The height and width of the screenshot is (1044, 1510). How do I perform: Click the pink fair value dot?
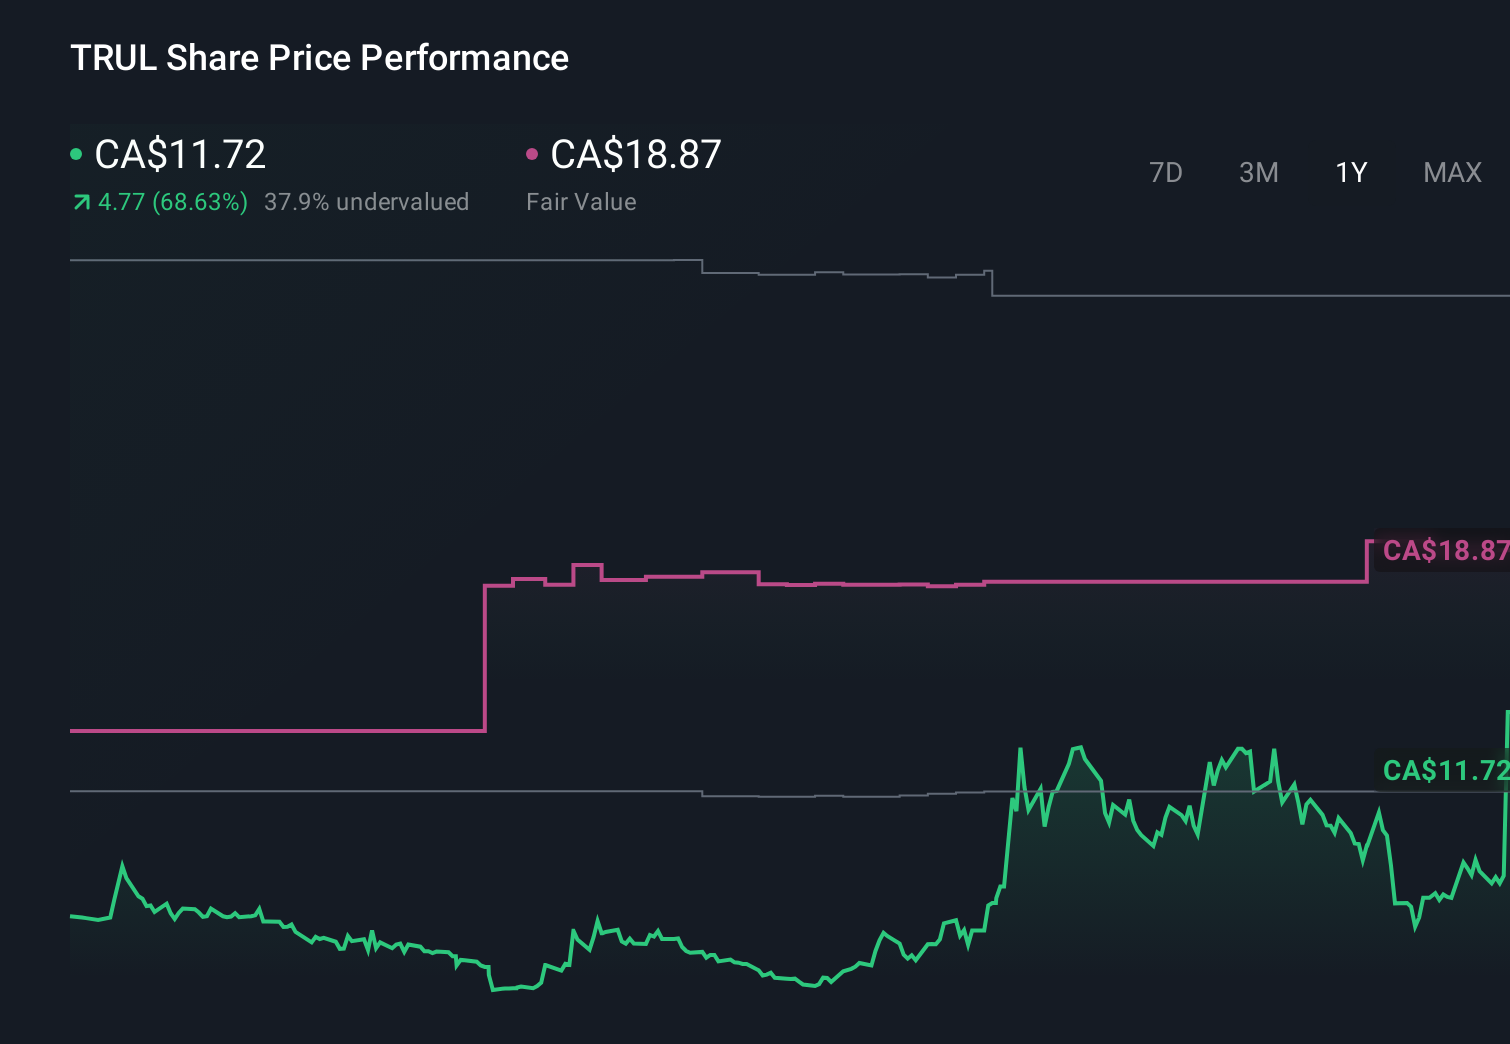click(532, 154)
